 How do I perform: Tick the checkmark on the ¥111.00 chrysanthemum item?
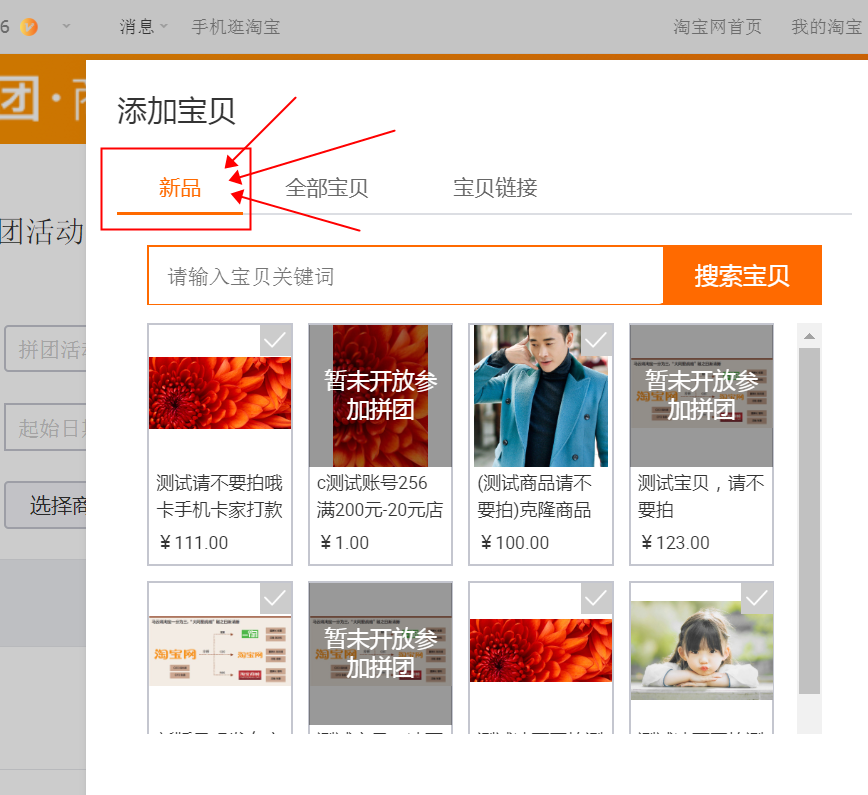point(275,340)
